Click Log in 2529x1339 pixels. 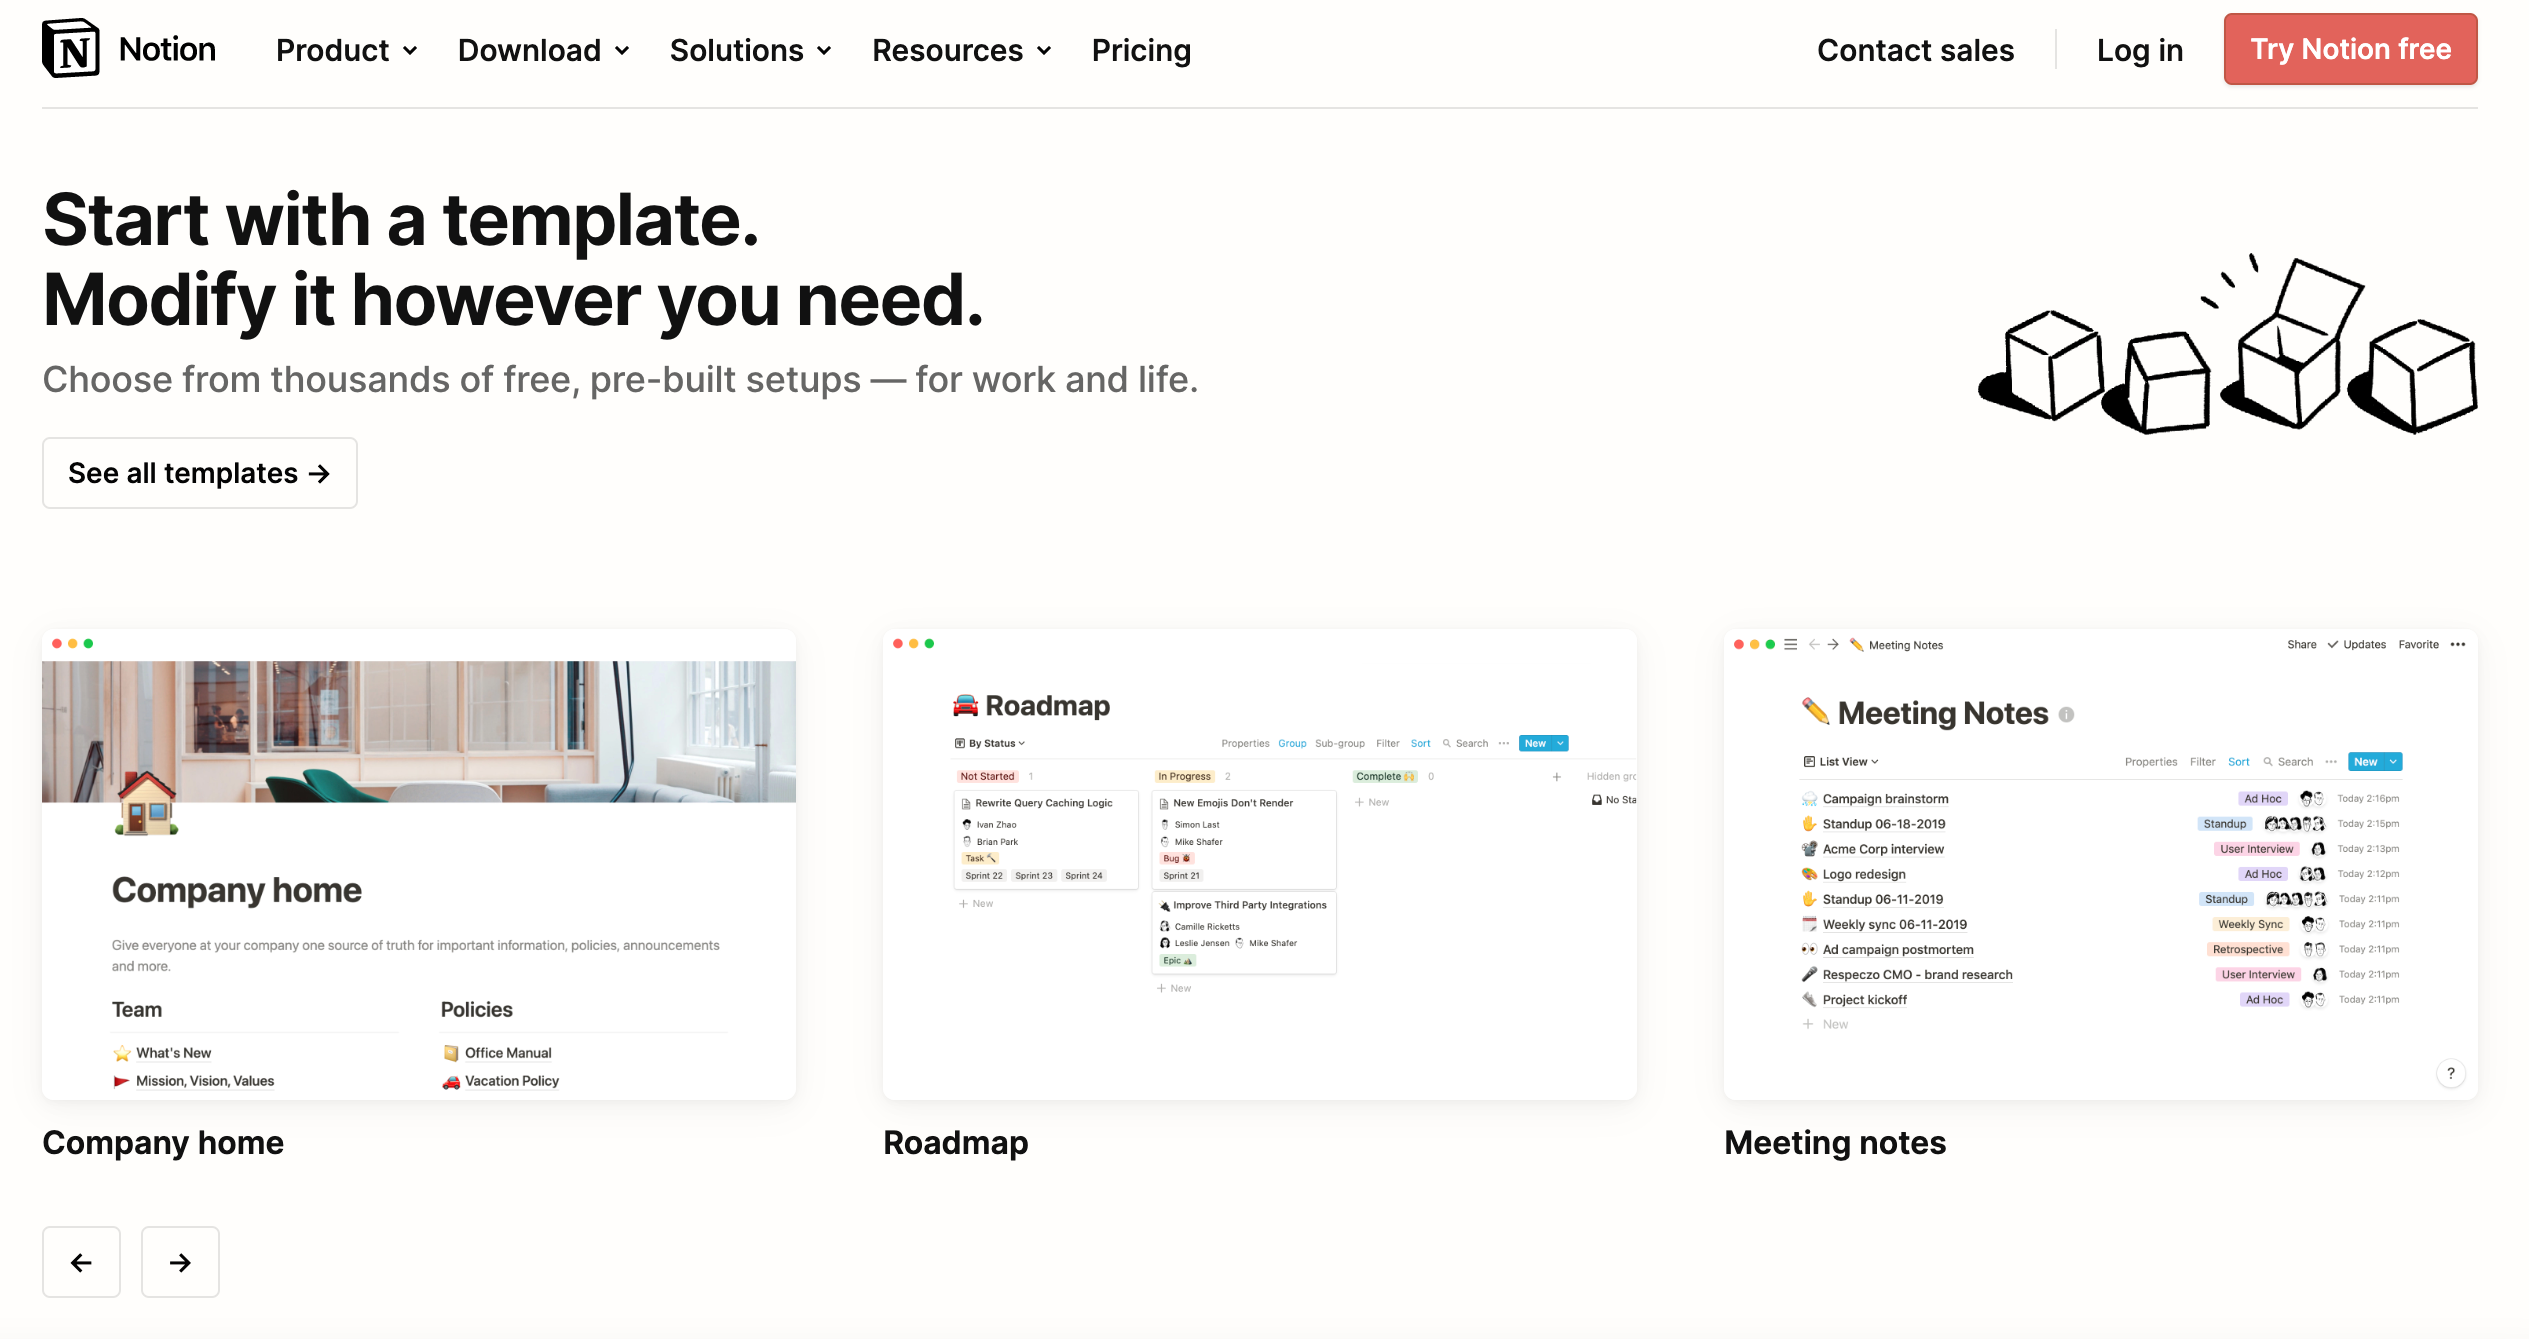pyautogui.click(x=2139, y=50)
